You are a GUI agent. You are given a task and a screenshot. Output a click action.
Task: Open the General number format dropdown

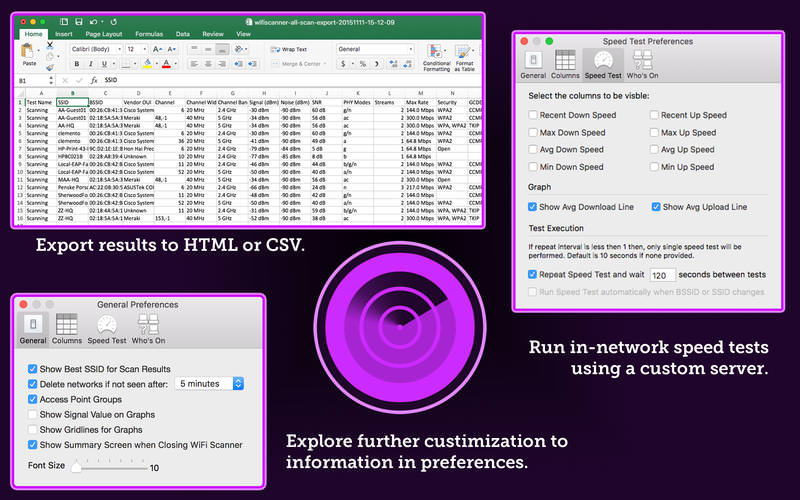point(375,48)
